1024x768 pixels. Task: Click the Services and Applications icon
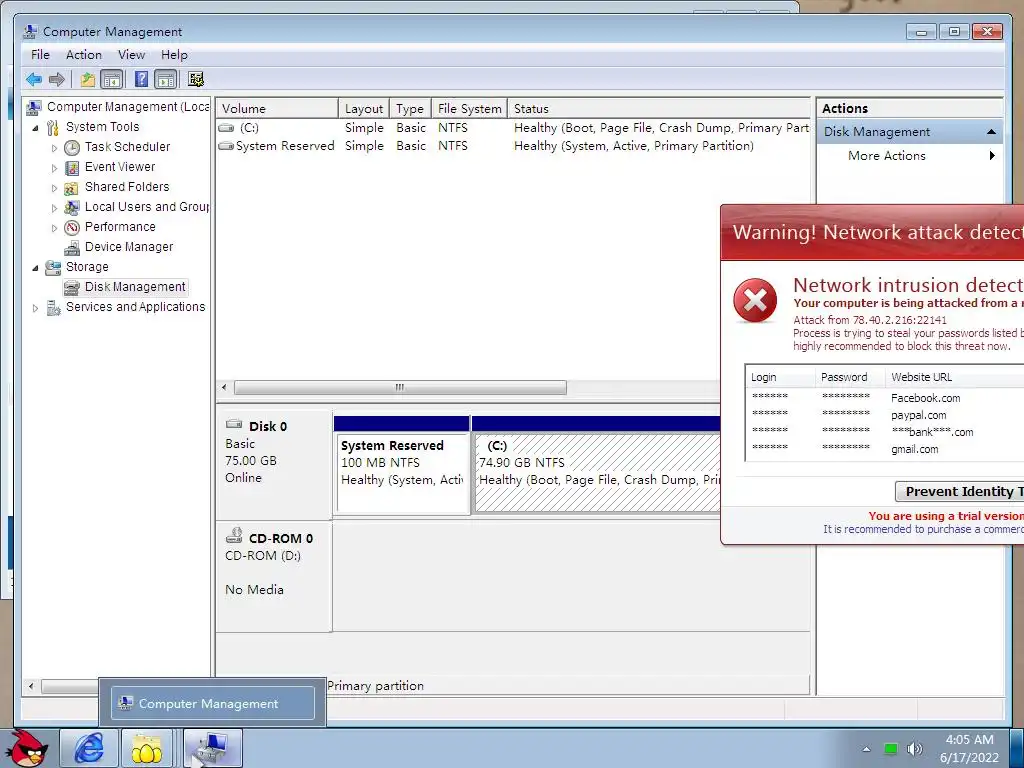pyautogui.click(x=54, y=308)
